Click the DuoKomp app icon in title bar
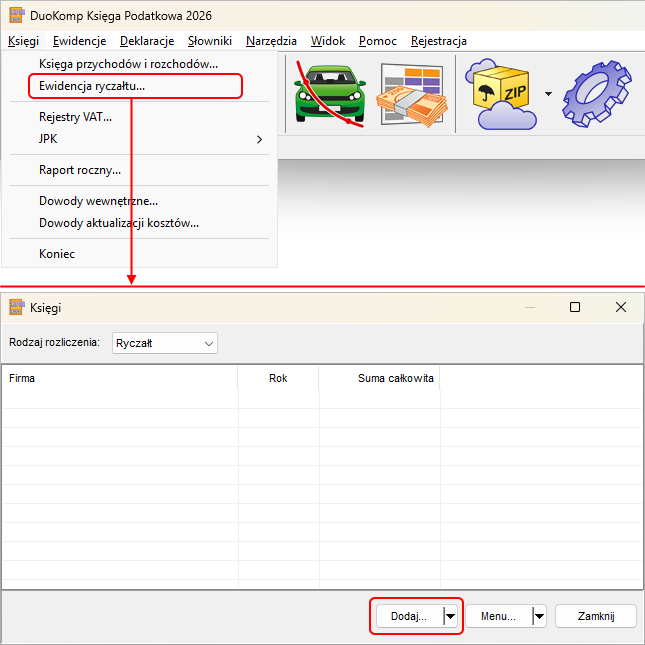 pos(15,15)
